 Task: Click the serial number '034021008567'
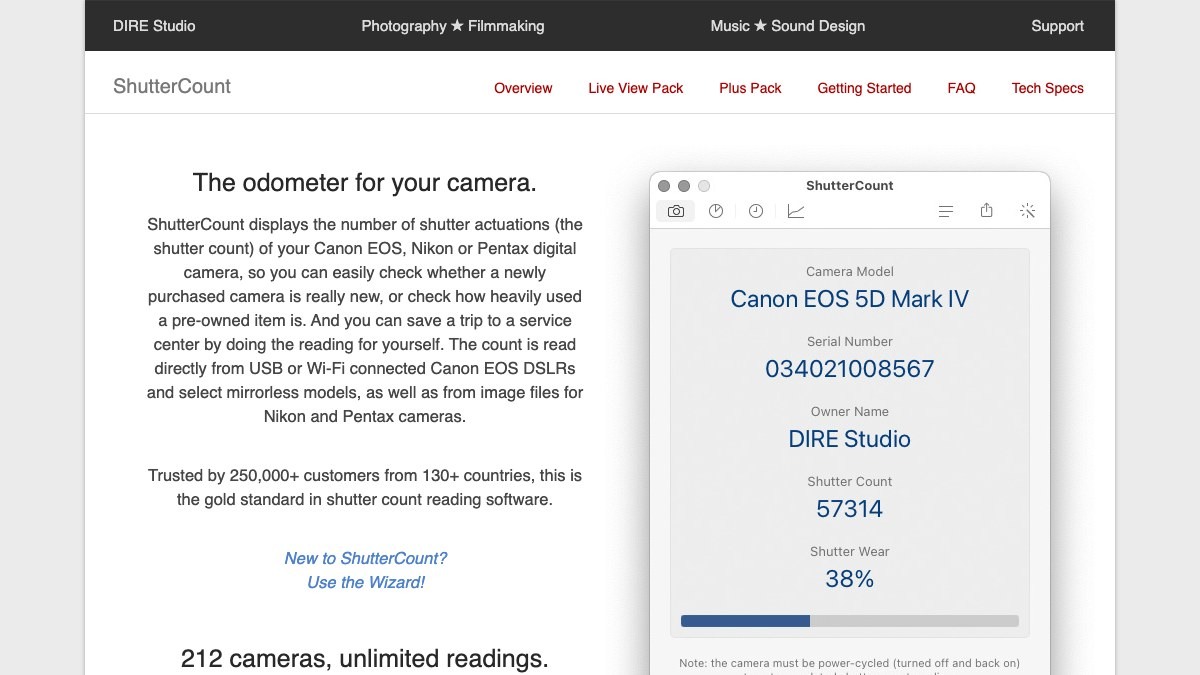tap(850, 369)
